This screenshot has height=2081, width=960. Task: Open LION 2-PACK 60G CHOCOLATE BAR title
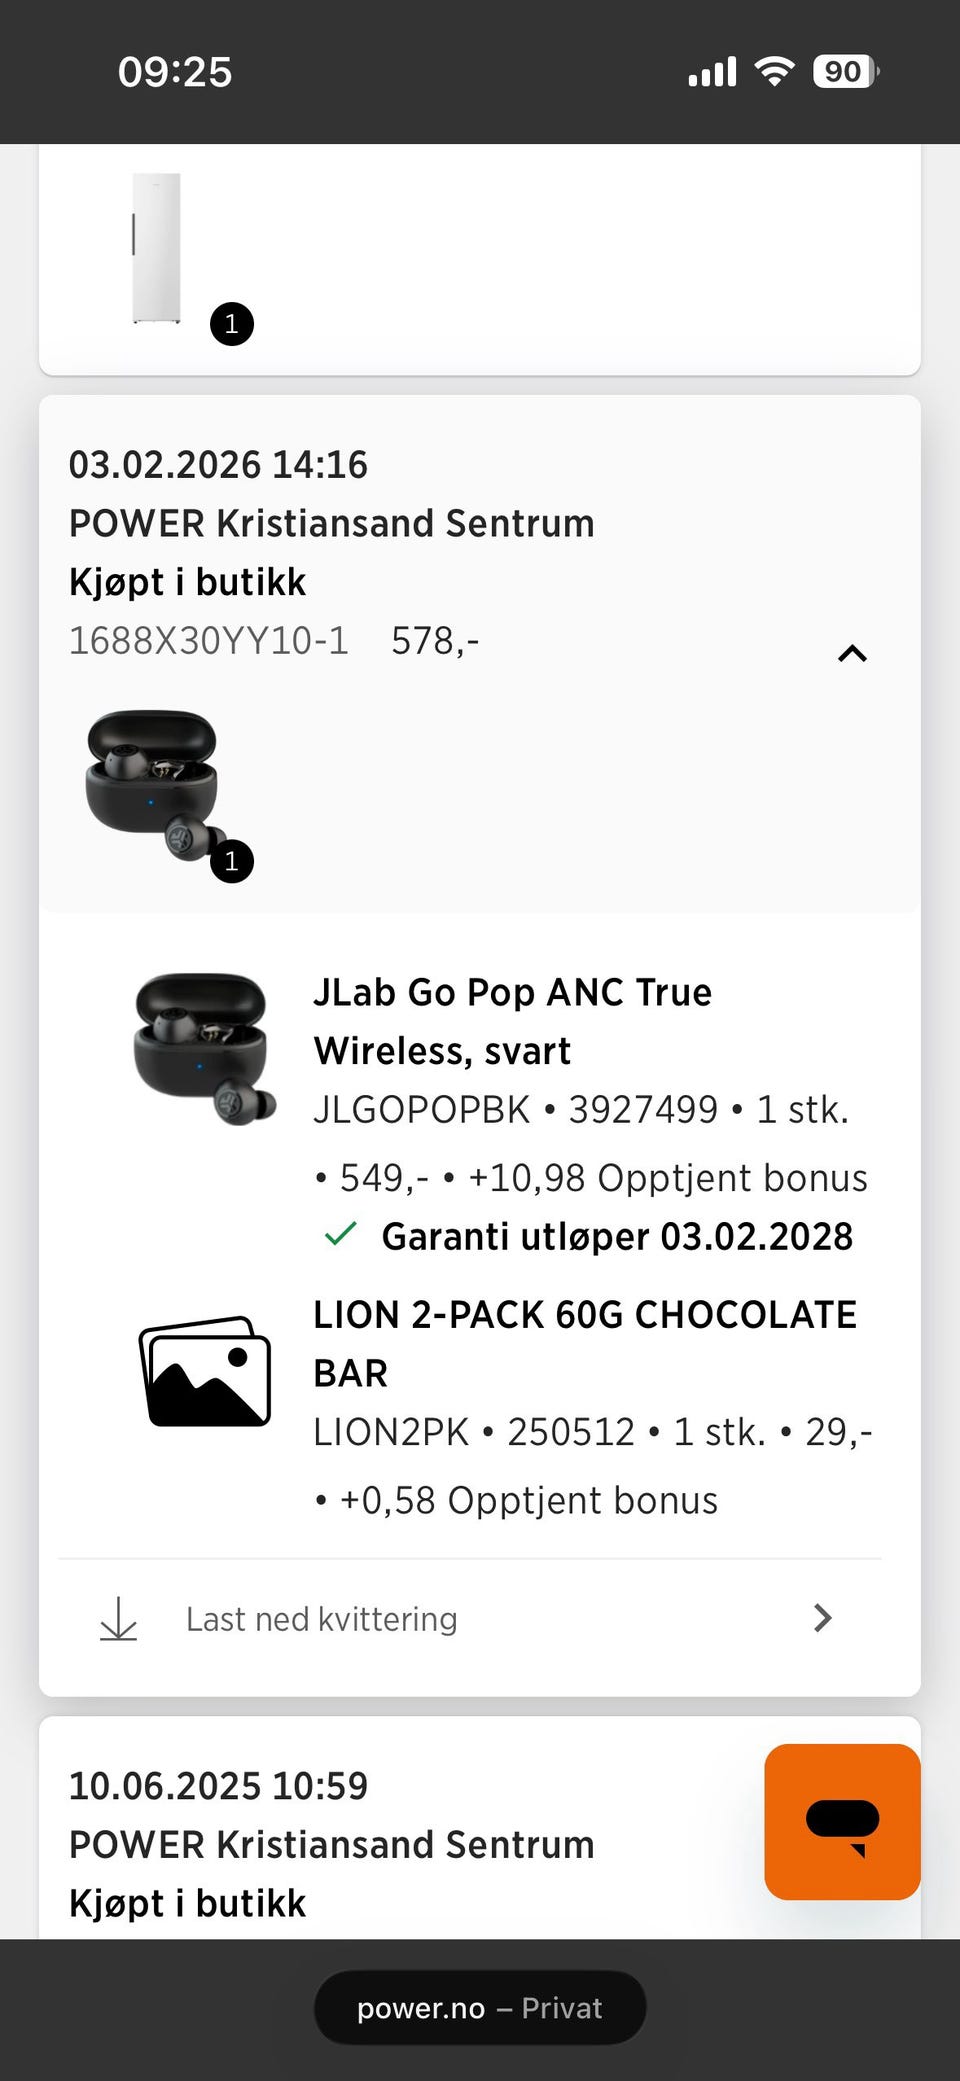point(585,1343)
